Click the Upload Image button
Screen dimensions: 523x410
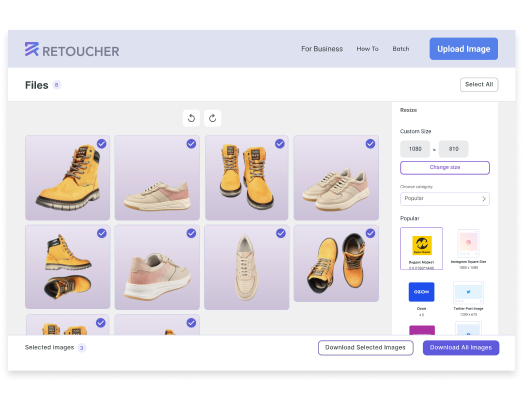pos(464,49)
